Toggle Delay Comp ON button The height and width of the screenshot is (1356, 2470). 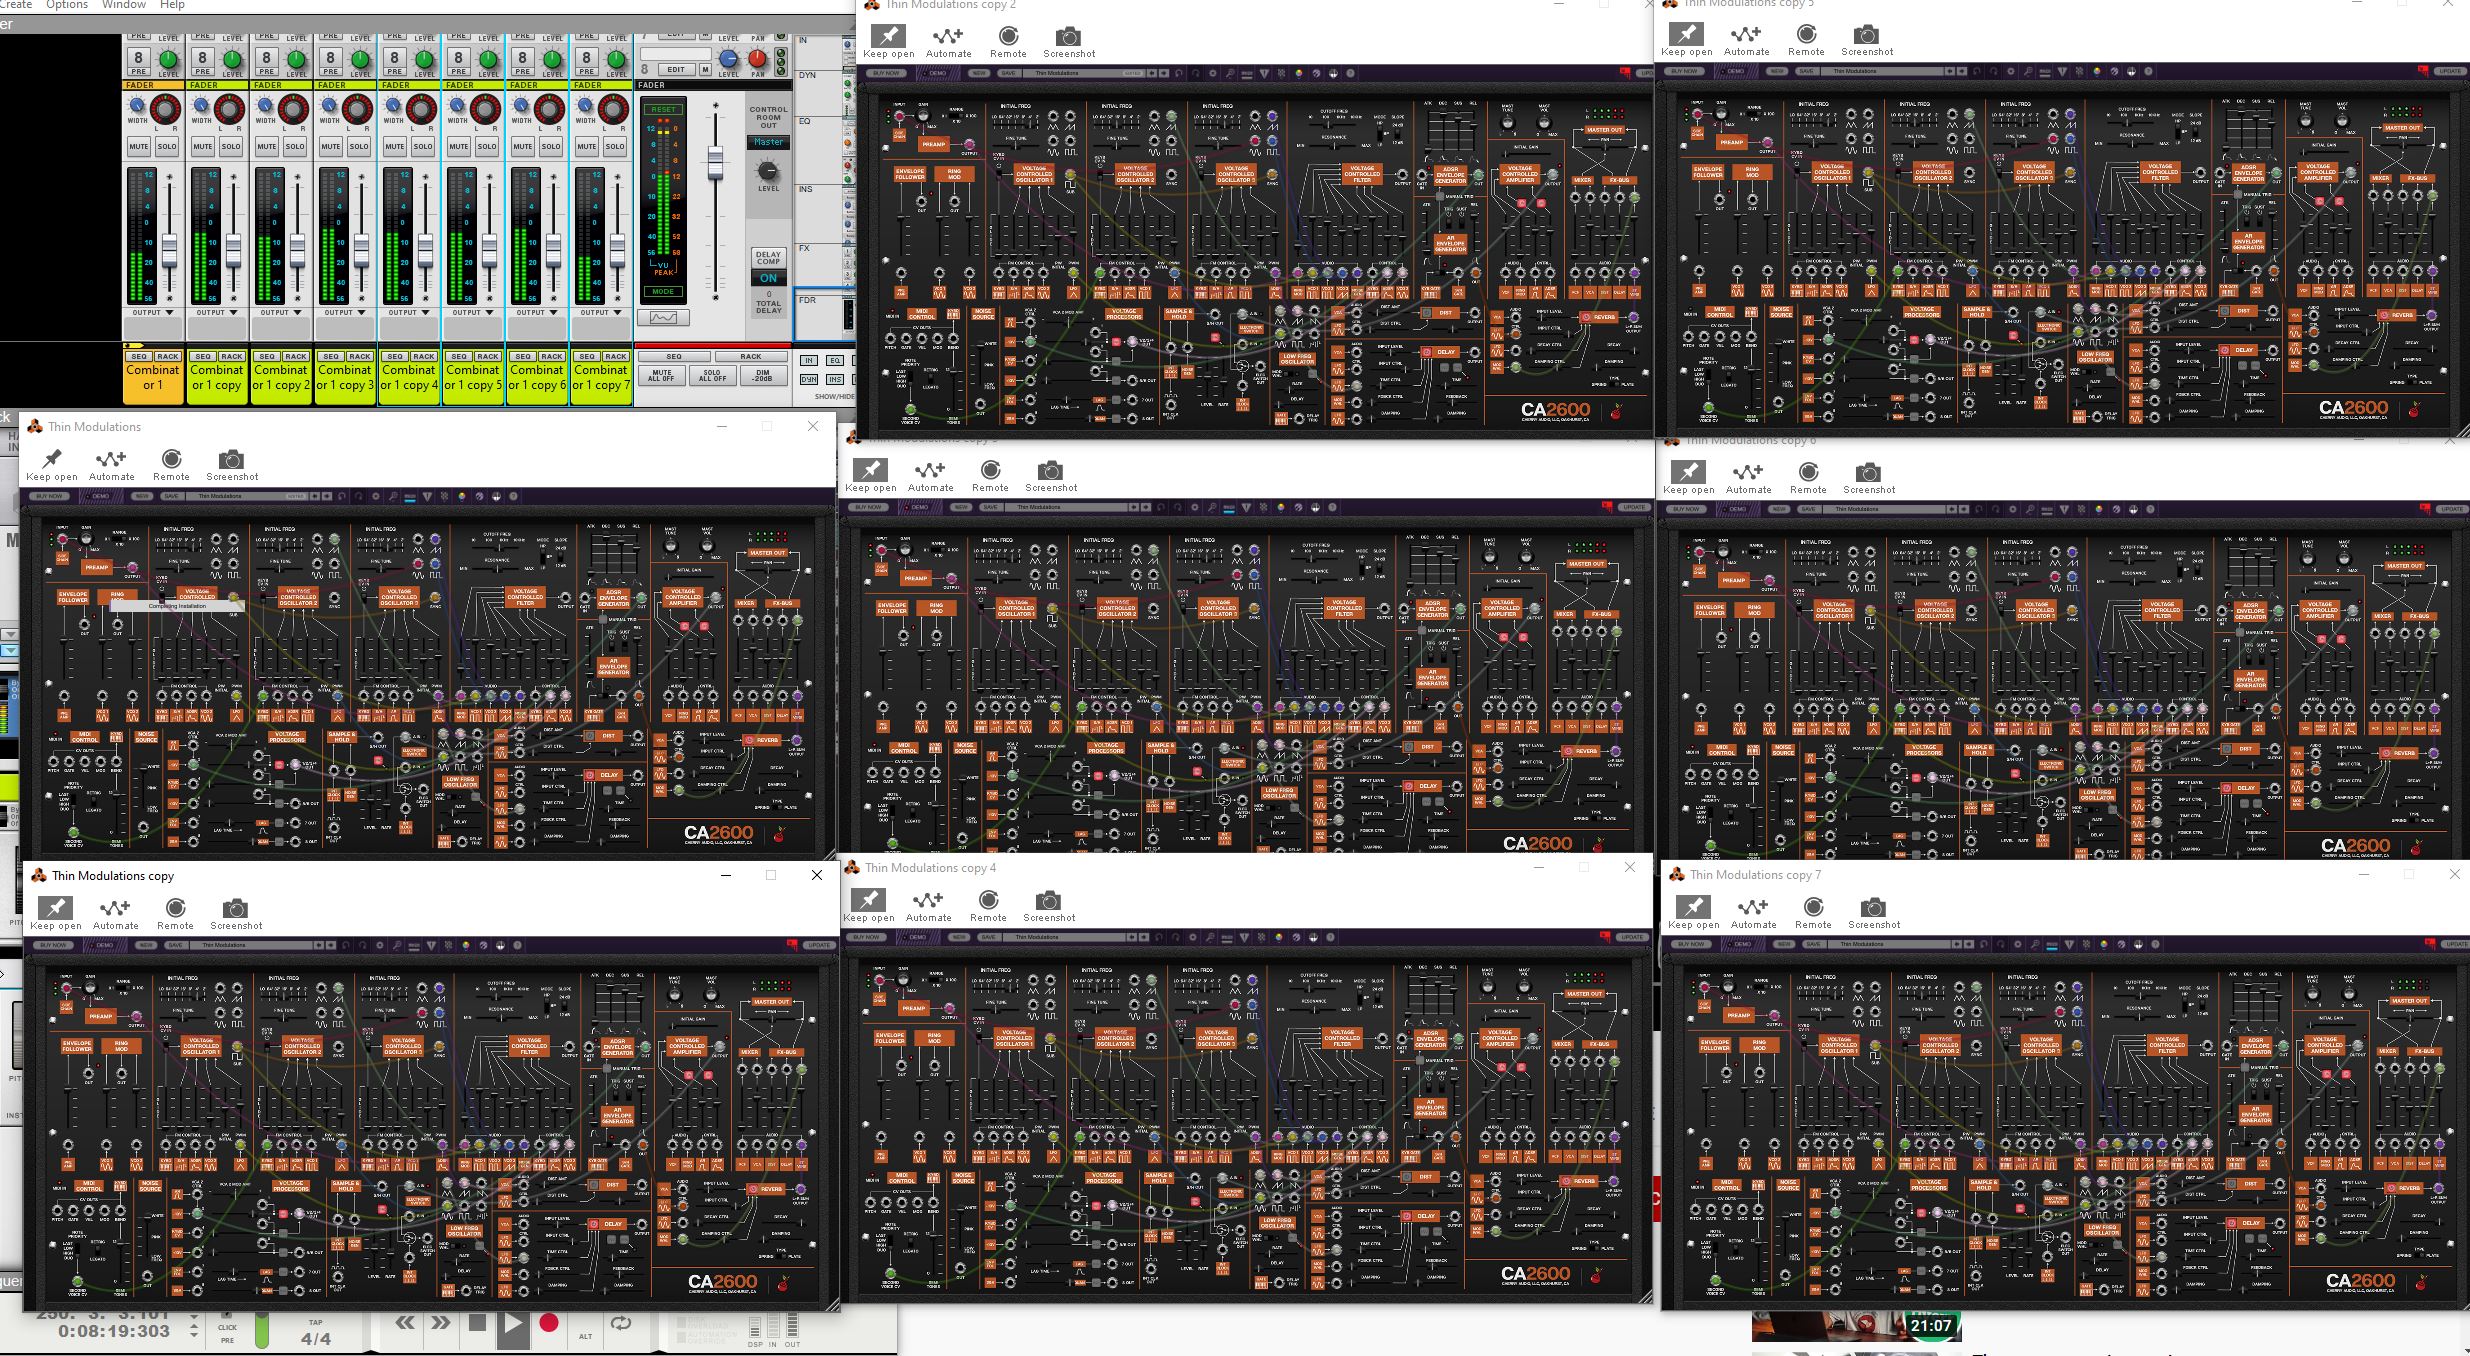tap(768, 278)
